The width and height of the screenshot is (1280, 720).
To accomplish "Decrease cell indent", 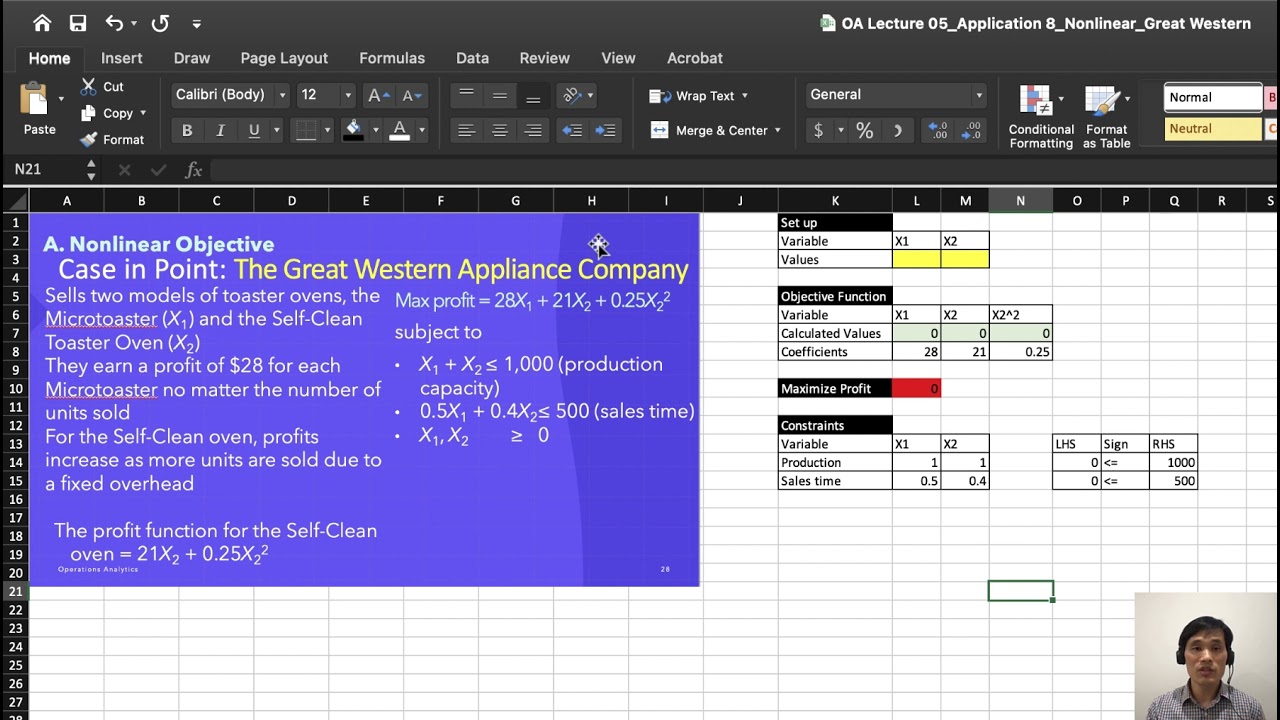I will (x=572, y=131).
